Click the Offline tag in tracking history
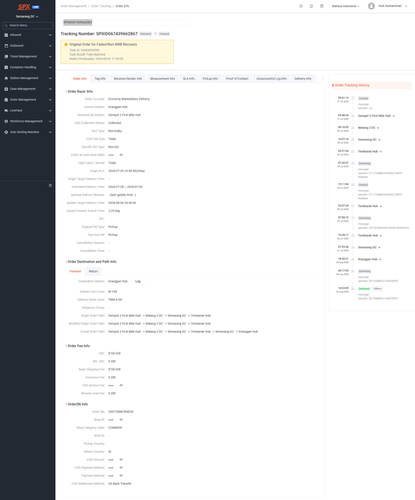 click(377, 289)
